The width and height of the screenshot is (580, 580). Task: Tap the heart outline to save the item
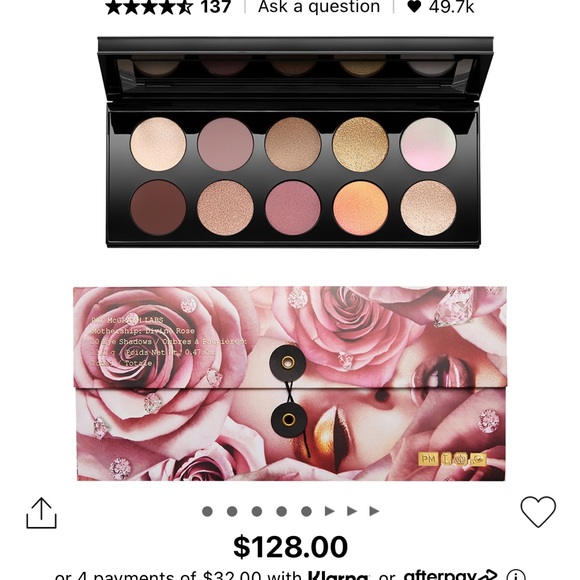coord(538,512)
